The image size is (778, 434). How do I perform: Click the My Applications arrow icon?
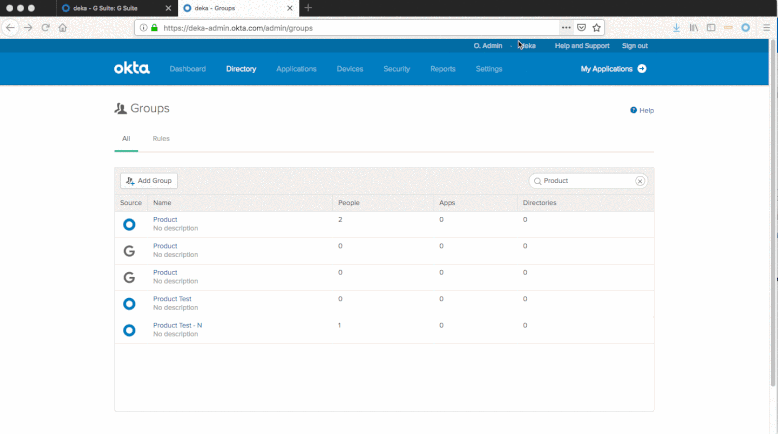point(642,69)
